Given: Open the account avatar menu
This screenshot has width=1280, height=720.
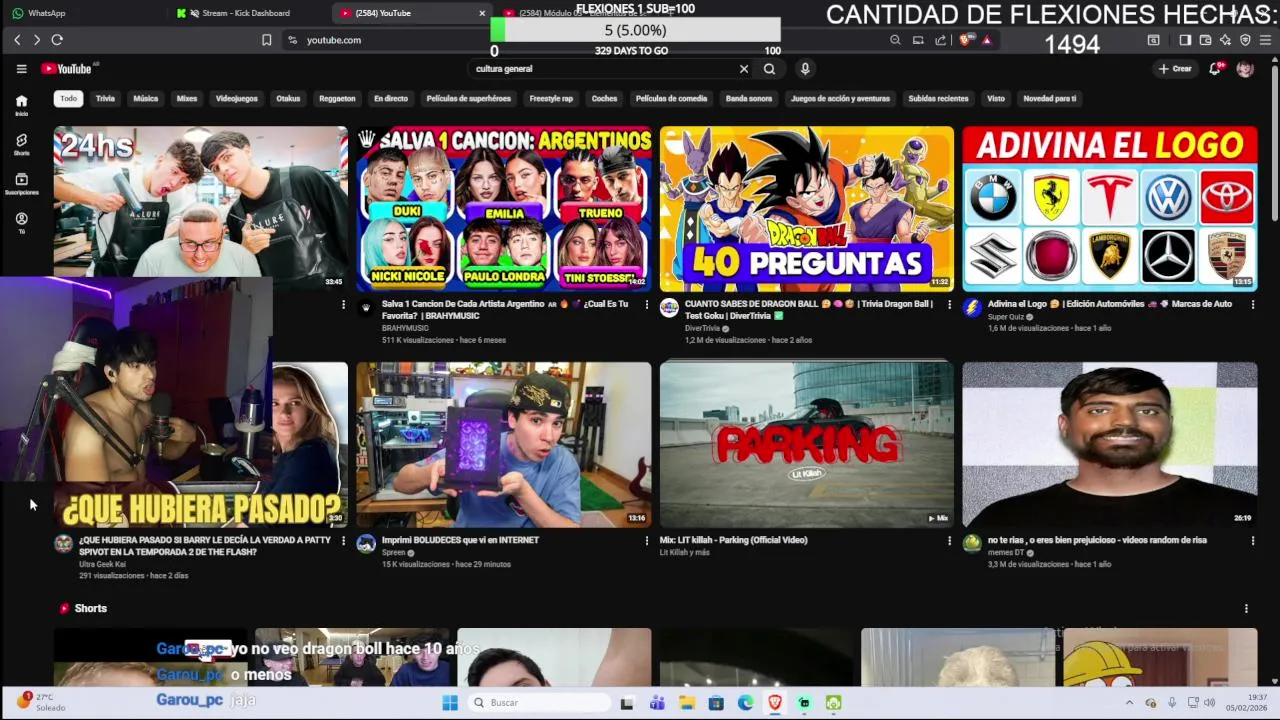Looking at the screenshot, I should tap(1245, 69).
